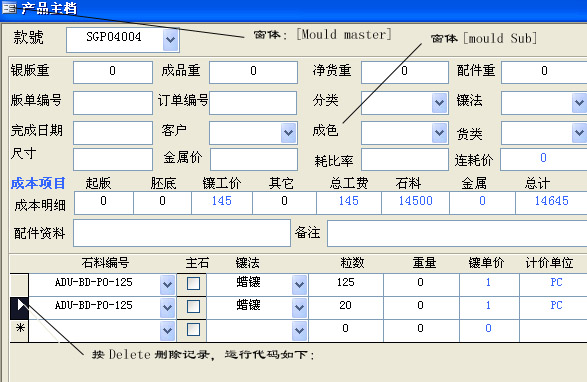Screen dimensions: 587x382
Task: Click the 耗比率 input field
Action: (405, 160)
